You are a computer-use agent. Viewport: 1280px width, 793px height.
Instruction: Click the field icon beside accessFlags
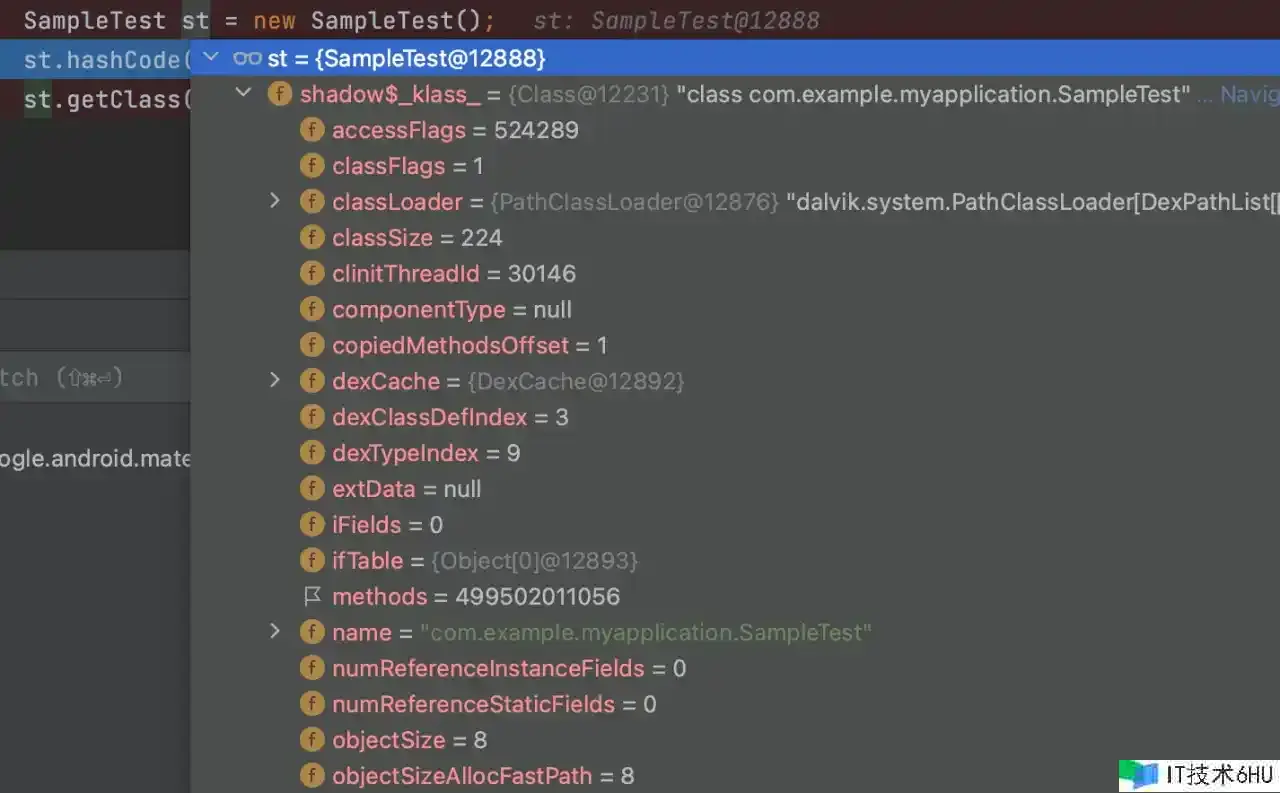tap(313, 130)
